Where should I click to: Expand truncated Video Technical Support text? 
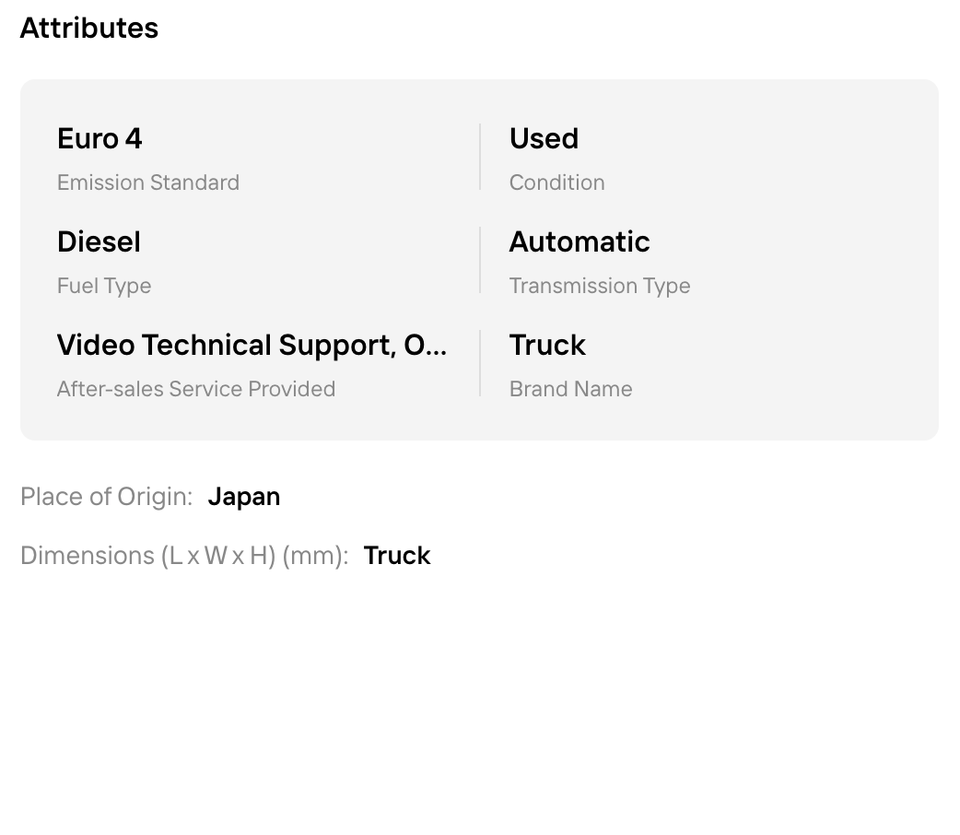click(x=252, y=345)
